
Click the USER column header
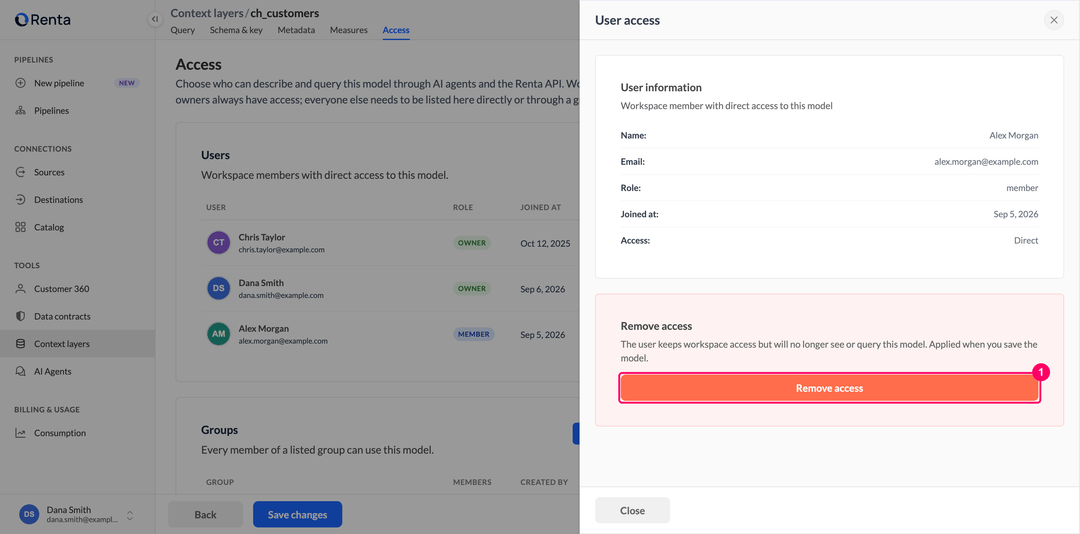click(216, 207)
